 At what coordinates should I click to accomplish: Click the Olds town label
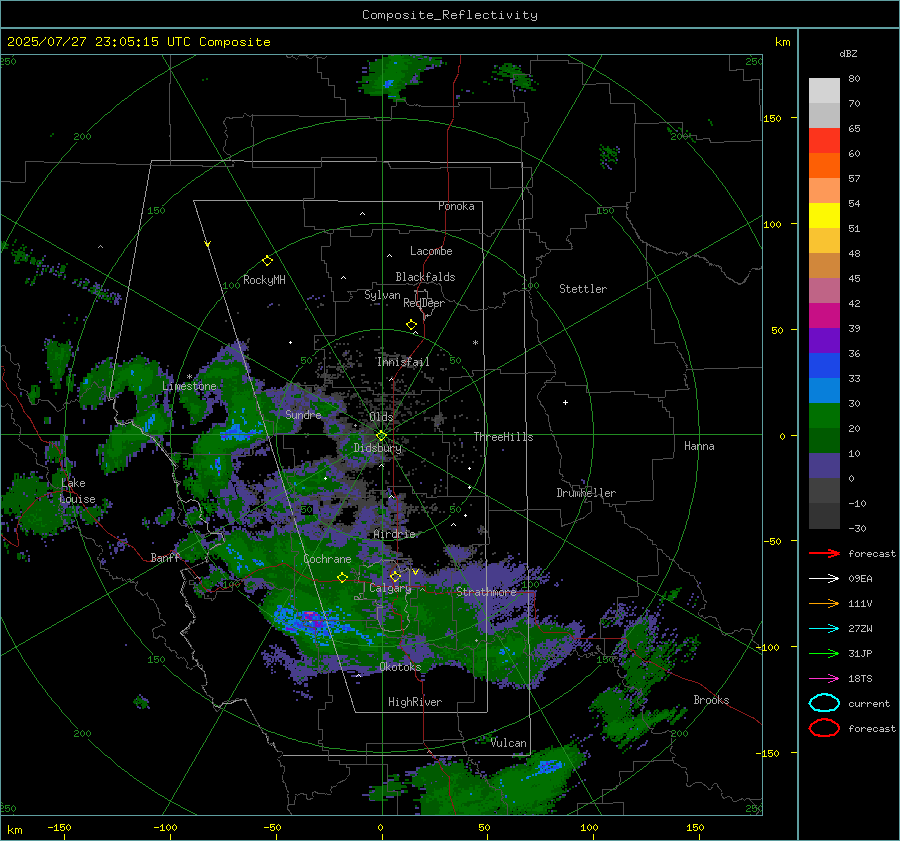(x=381, y=417)
